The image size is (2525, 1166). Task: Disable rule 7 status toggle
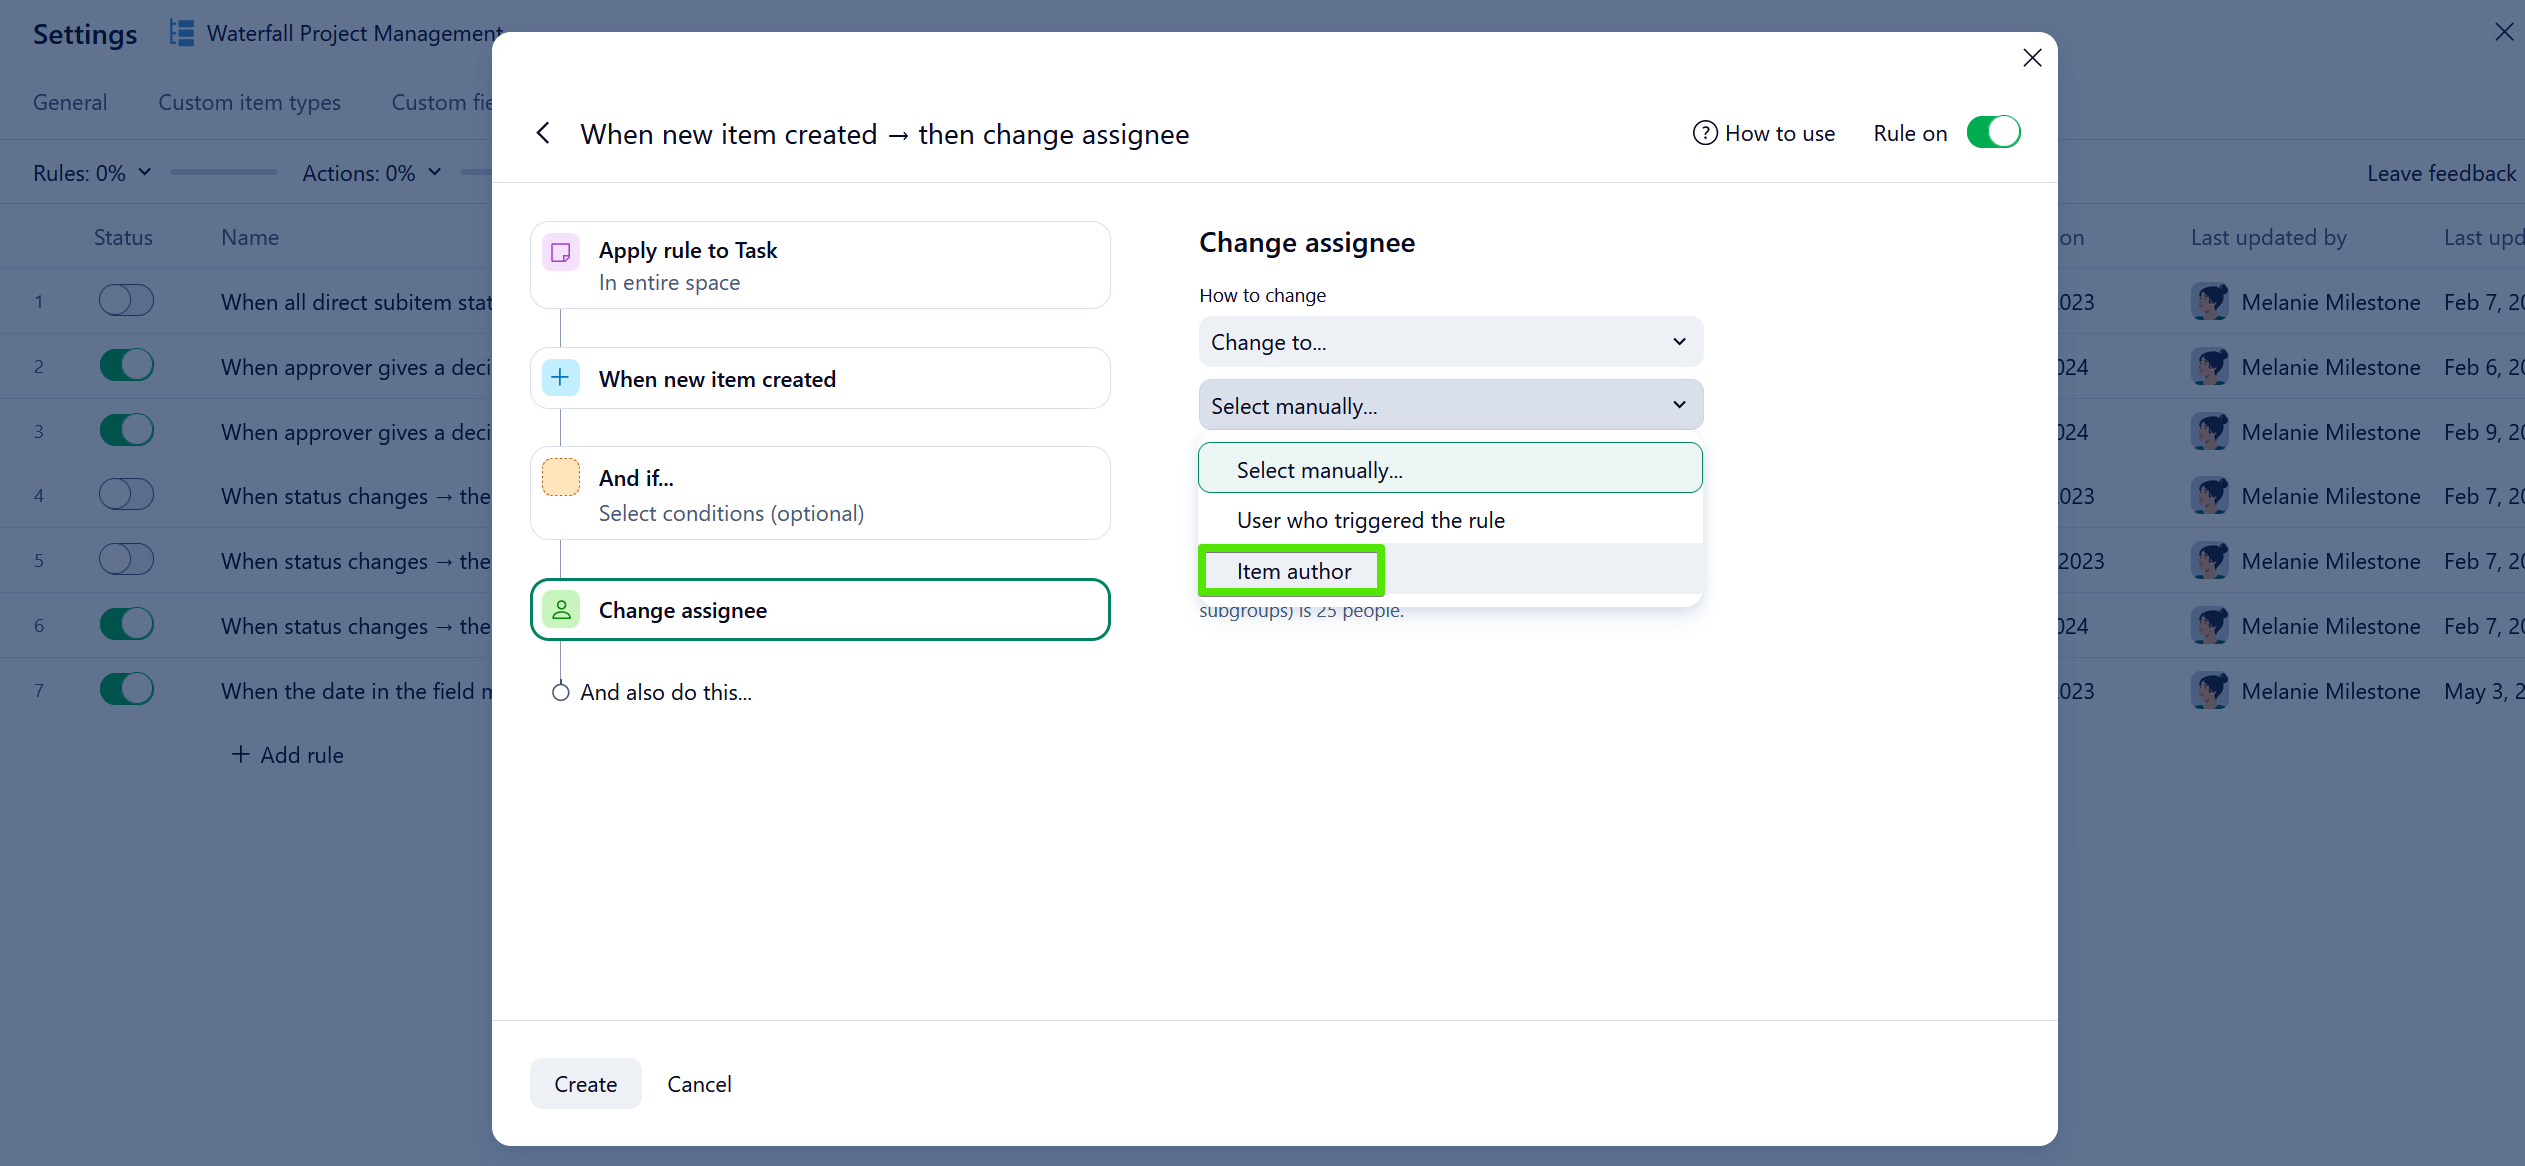(126, 689)
